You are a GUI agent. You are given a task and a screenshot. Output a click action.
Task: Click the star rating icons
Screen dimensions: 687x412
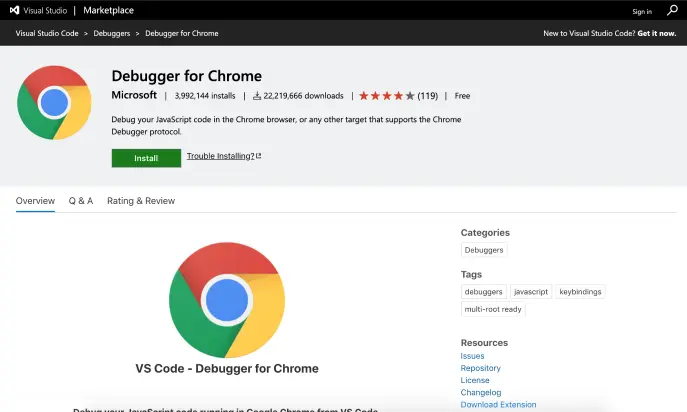386,96
